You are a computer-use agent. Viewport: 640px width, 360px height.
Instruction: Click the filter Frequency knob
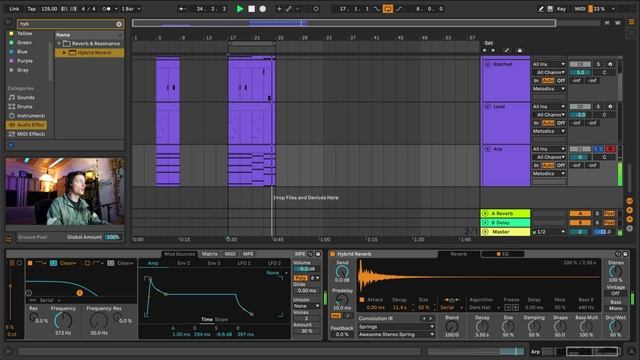point(63,321)
